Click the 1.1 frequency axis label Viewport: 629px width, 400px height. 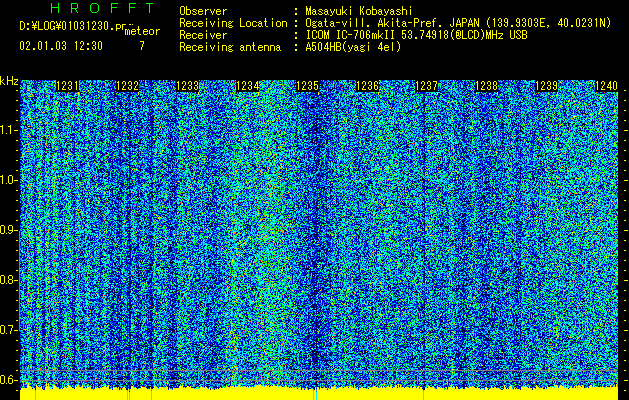(8, 130)
